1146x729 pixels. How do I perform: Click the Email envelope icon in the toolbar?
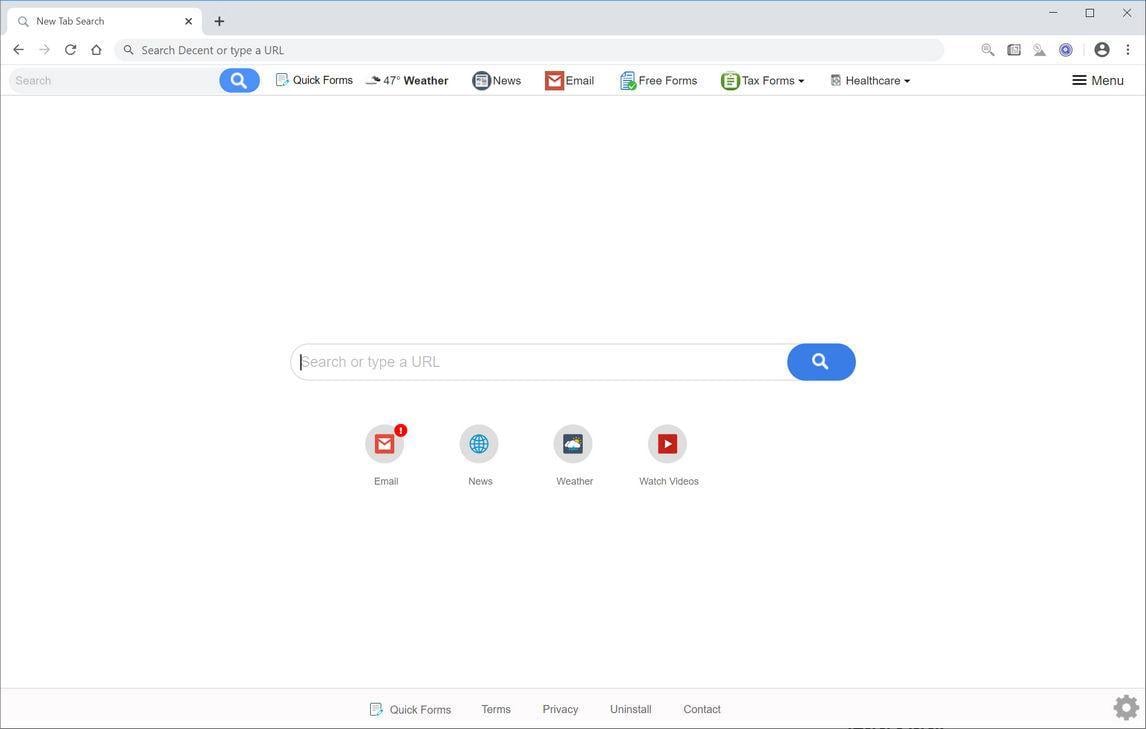pyautogui.click(x=556, y=80)
